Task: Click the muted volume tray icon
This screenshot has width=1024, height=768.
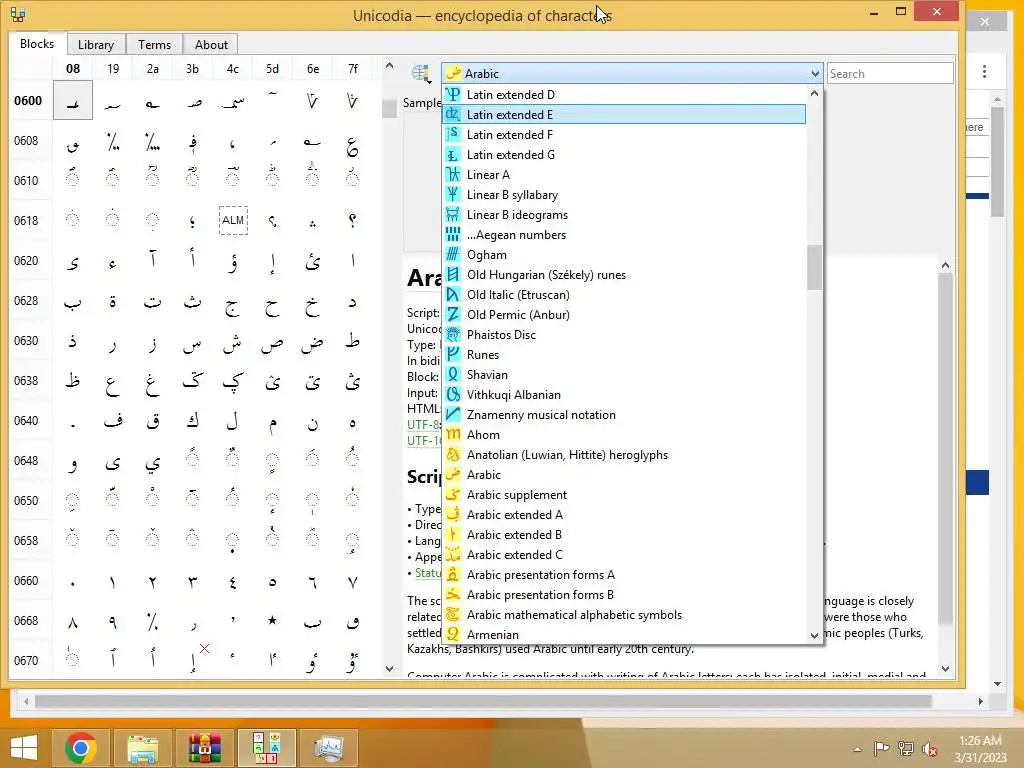Action: 930,749
